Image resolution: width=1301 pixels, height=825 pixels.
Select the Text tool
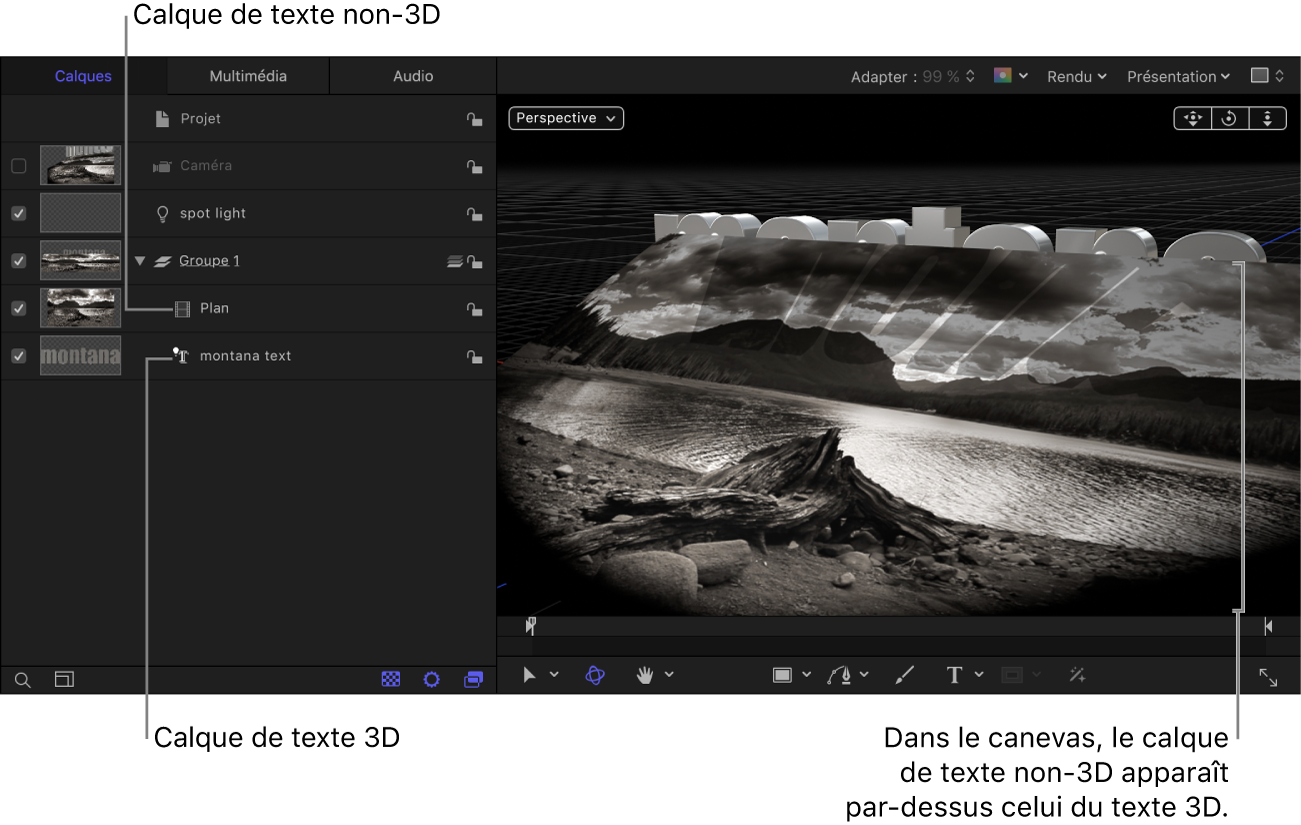click(954, 676)
